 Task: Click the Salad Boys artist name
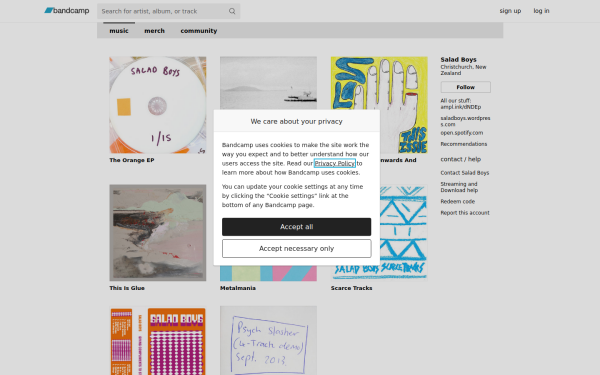(x=458, y=59)
